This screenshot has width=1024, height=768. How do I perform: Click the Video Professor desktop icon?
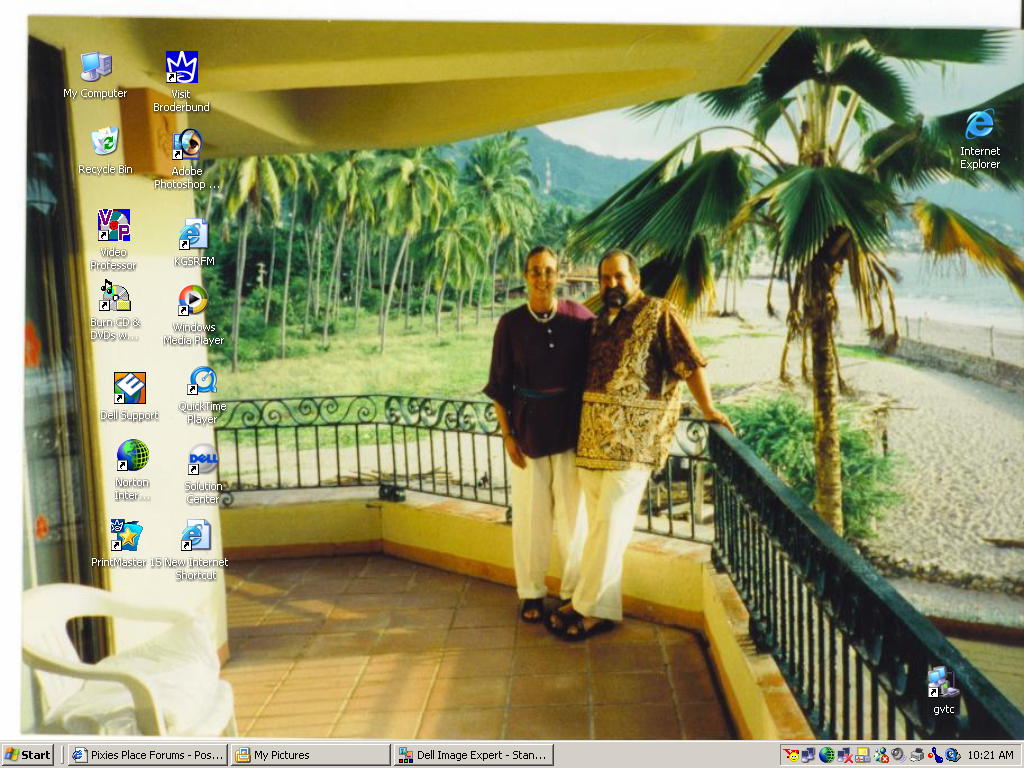[114, 226]
